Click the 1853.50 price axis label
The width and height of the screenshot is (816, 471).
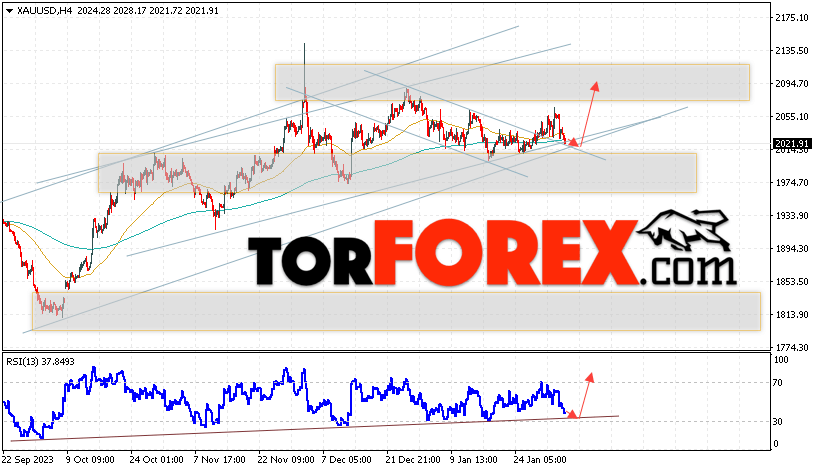tap(792, 282)
